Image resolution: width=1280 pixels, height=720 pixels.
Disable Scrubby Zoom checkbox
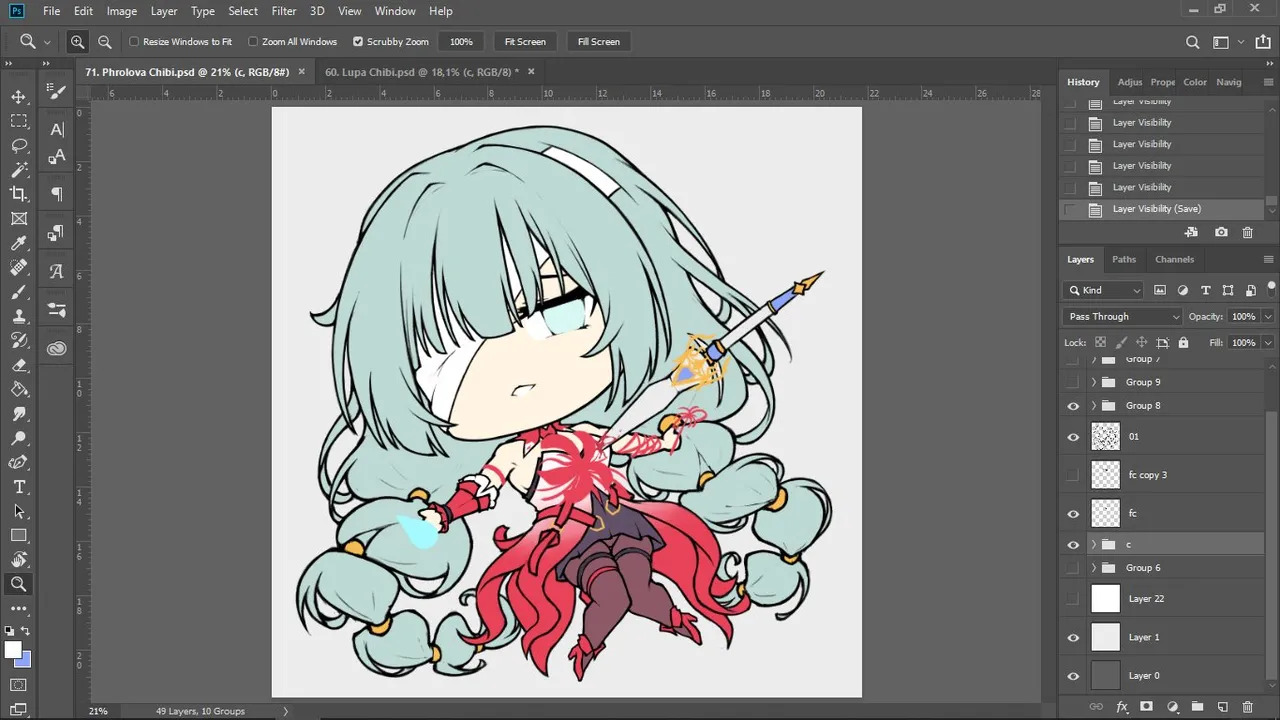[358, 42]
